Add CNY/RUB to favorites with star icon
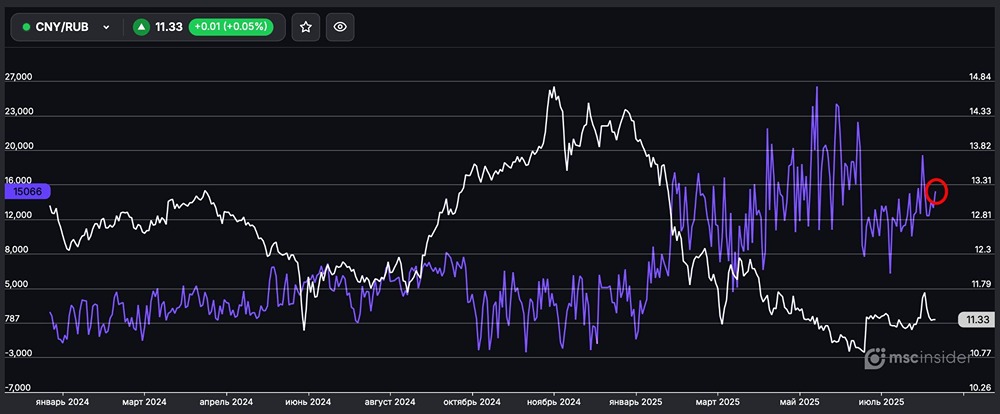Viewport: 1000px width, 414px height. [306, 27]
